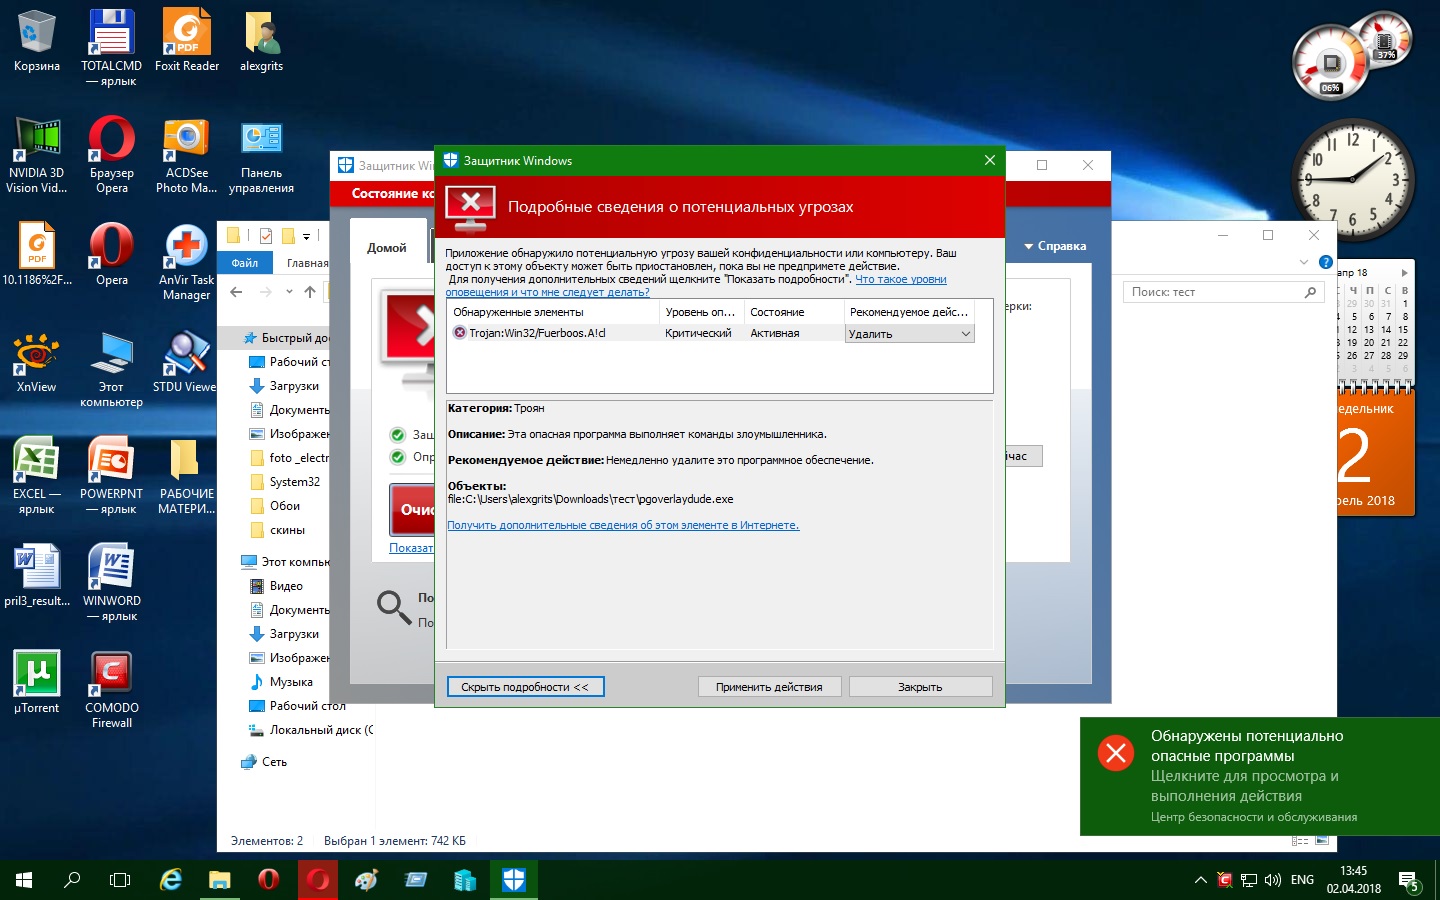Screen dimensions: 1440x900
Task: Launch AnVir Task Manager icon
Action: point(186,262)
